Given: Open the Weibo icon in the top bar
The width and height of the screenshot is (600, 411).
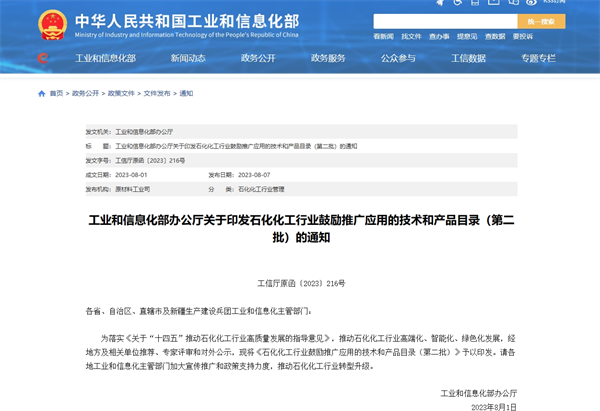Looking at the screenshot, I should [531, 2].
